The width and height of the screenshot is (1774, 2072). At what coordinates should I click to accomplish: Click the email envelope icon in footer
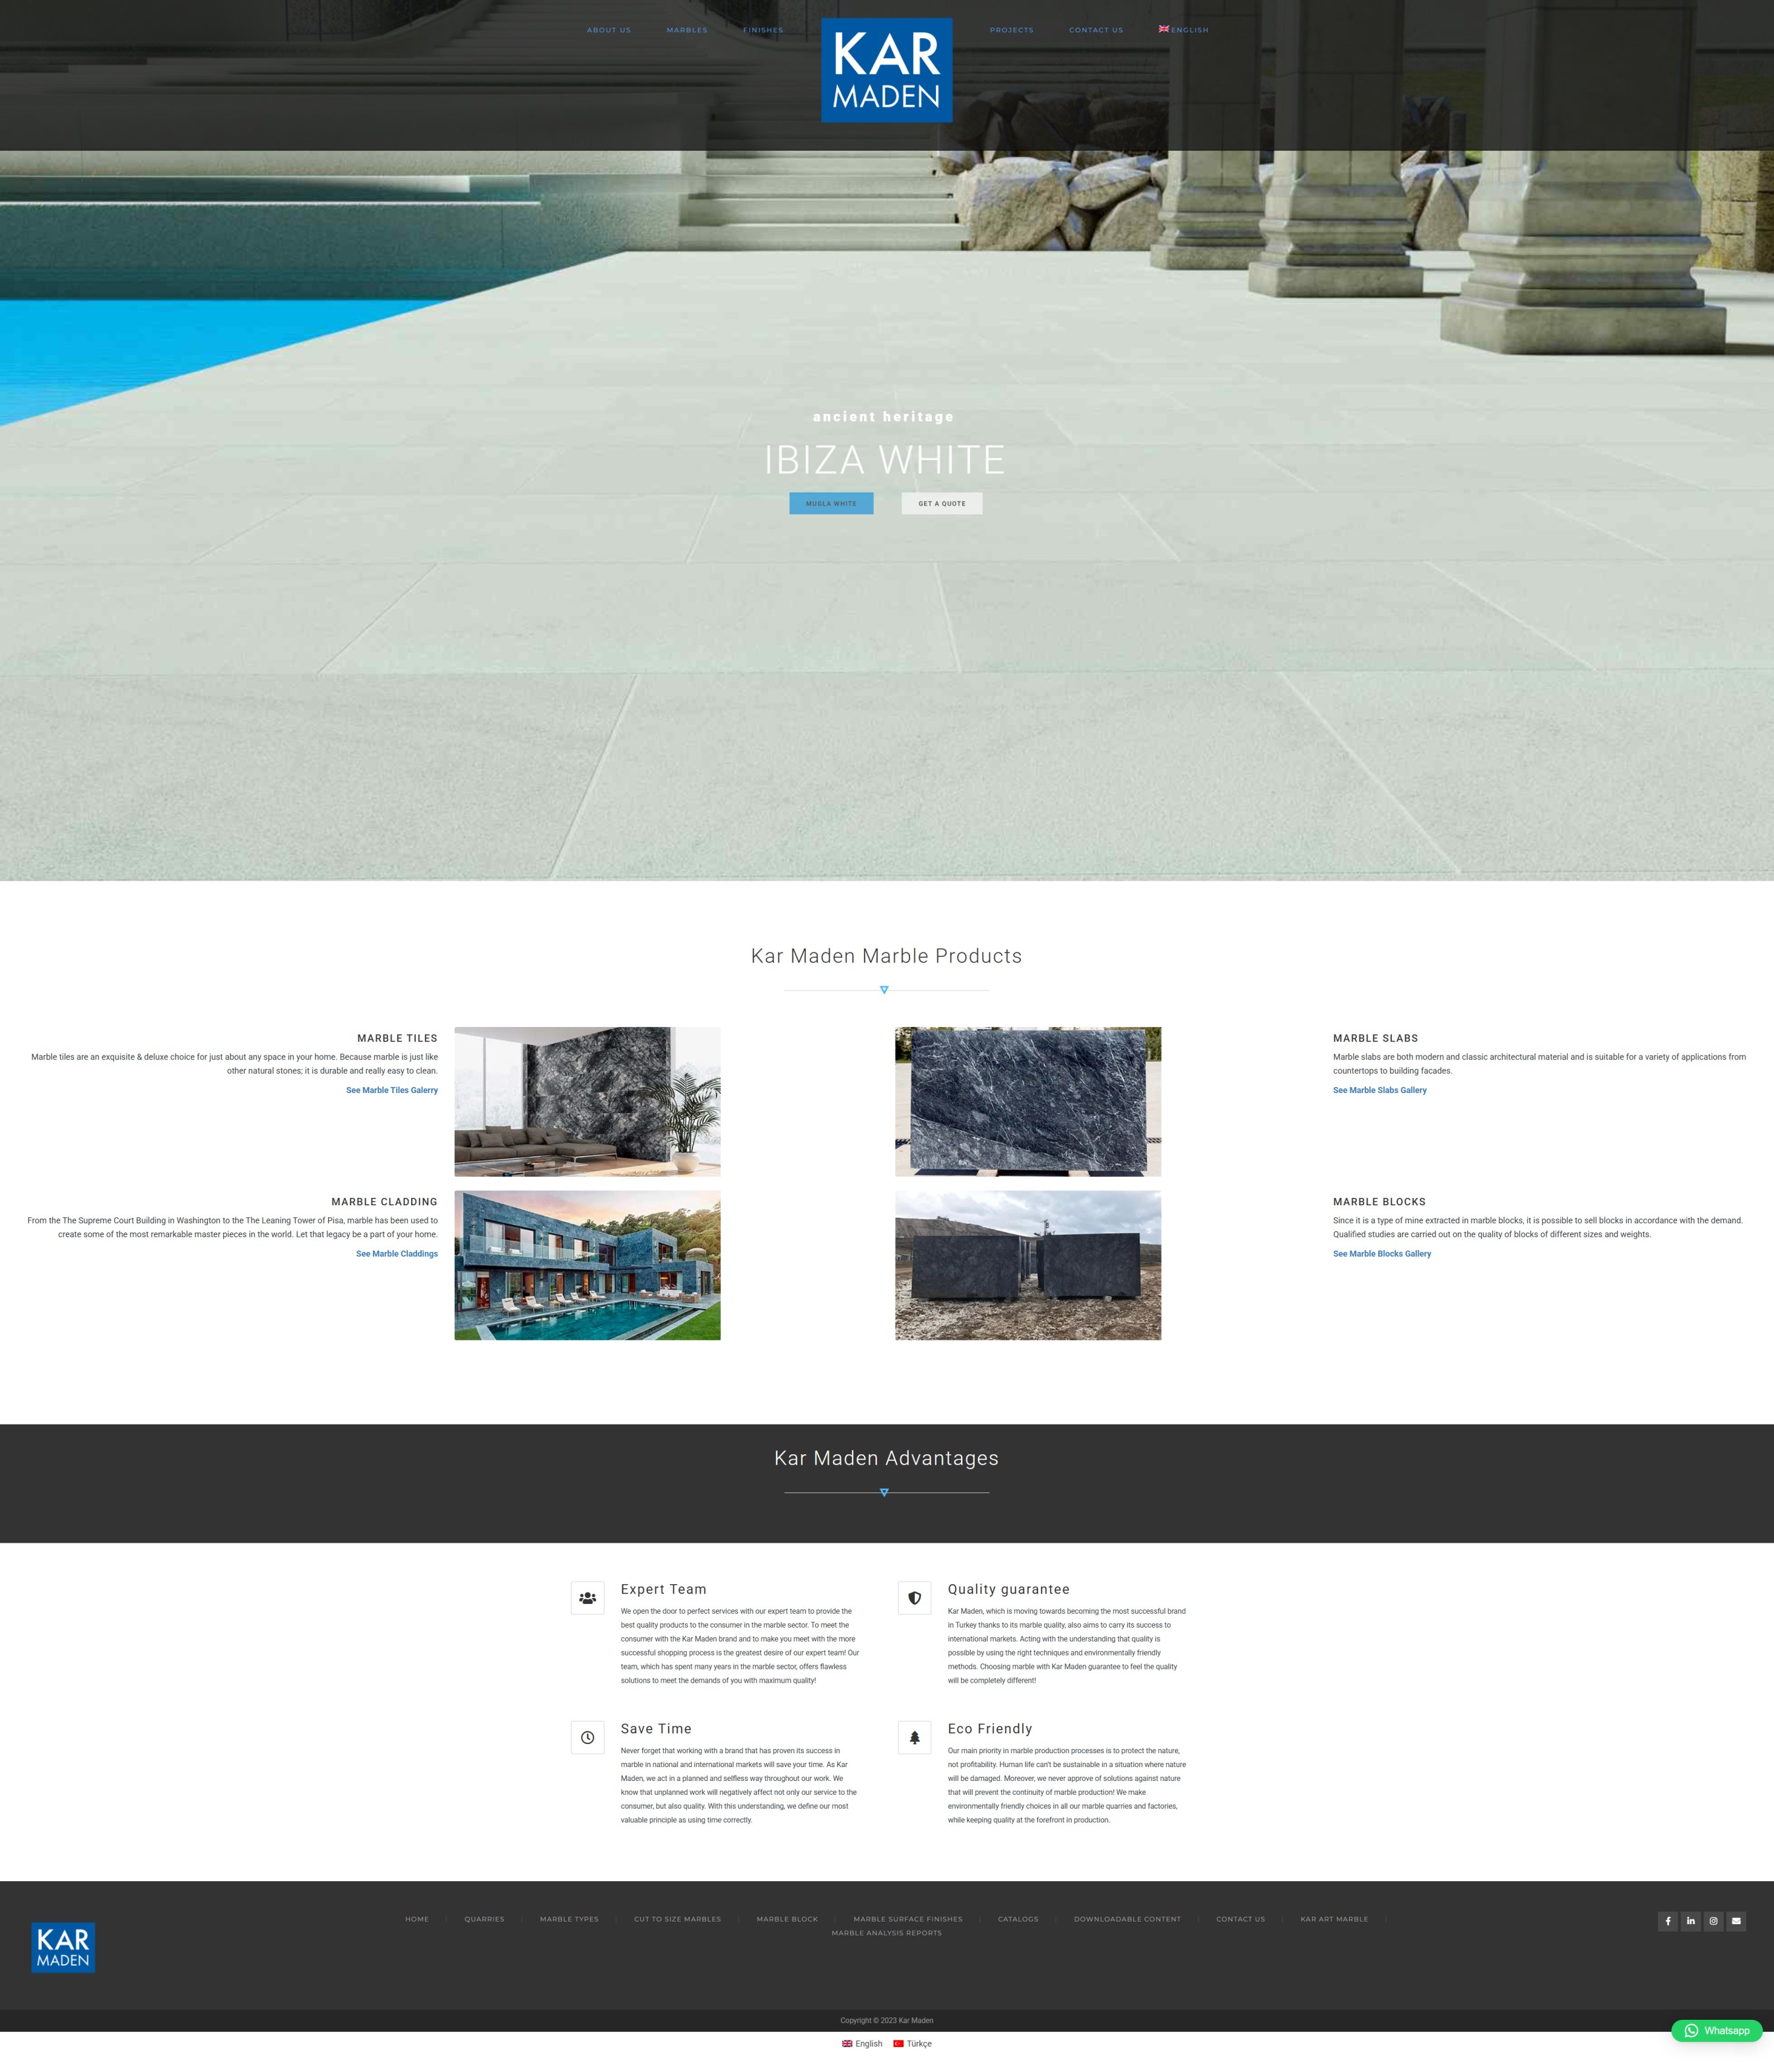1736,1921
